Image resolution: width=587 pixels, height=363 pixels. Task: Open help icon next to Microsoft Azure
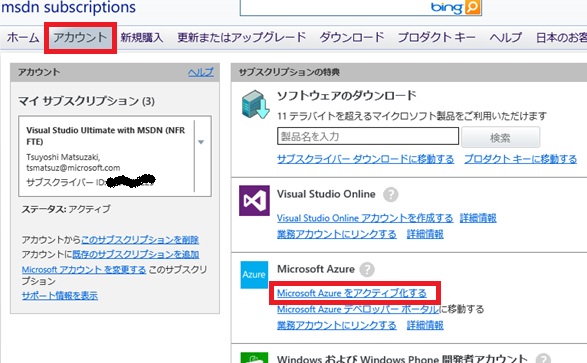[x=367, y=269]
